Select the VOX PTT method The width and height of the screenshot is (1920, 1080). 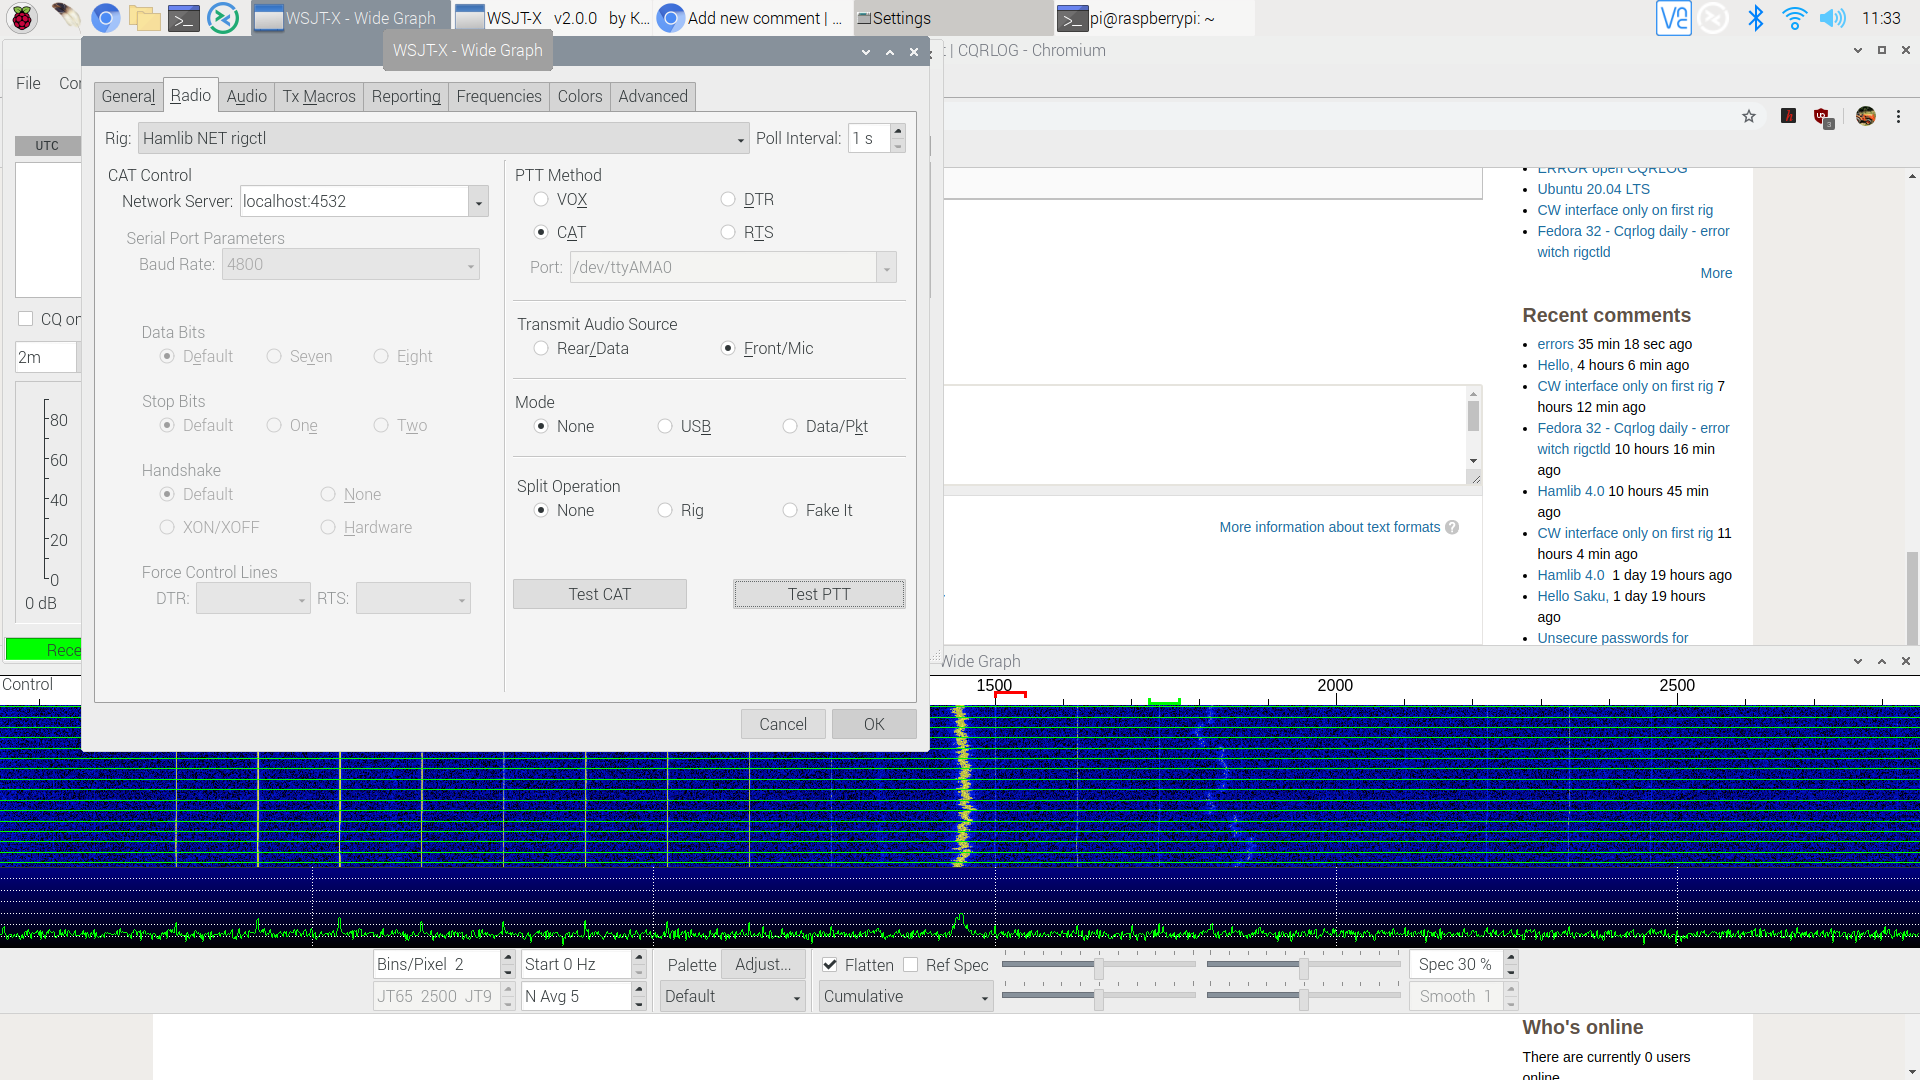pyautogui.click(x=541, y=199)
